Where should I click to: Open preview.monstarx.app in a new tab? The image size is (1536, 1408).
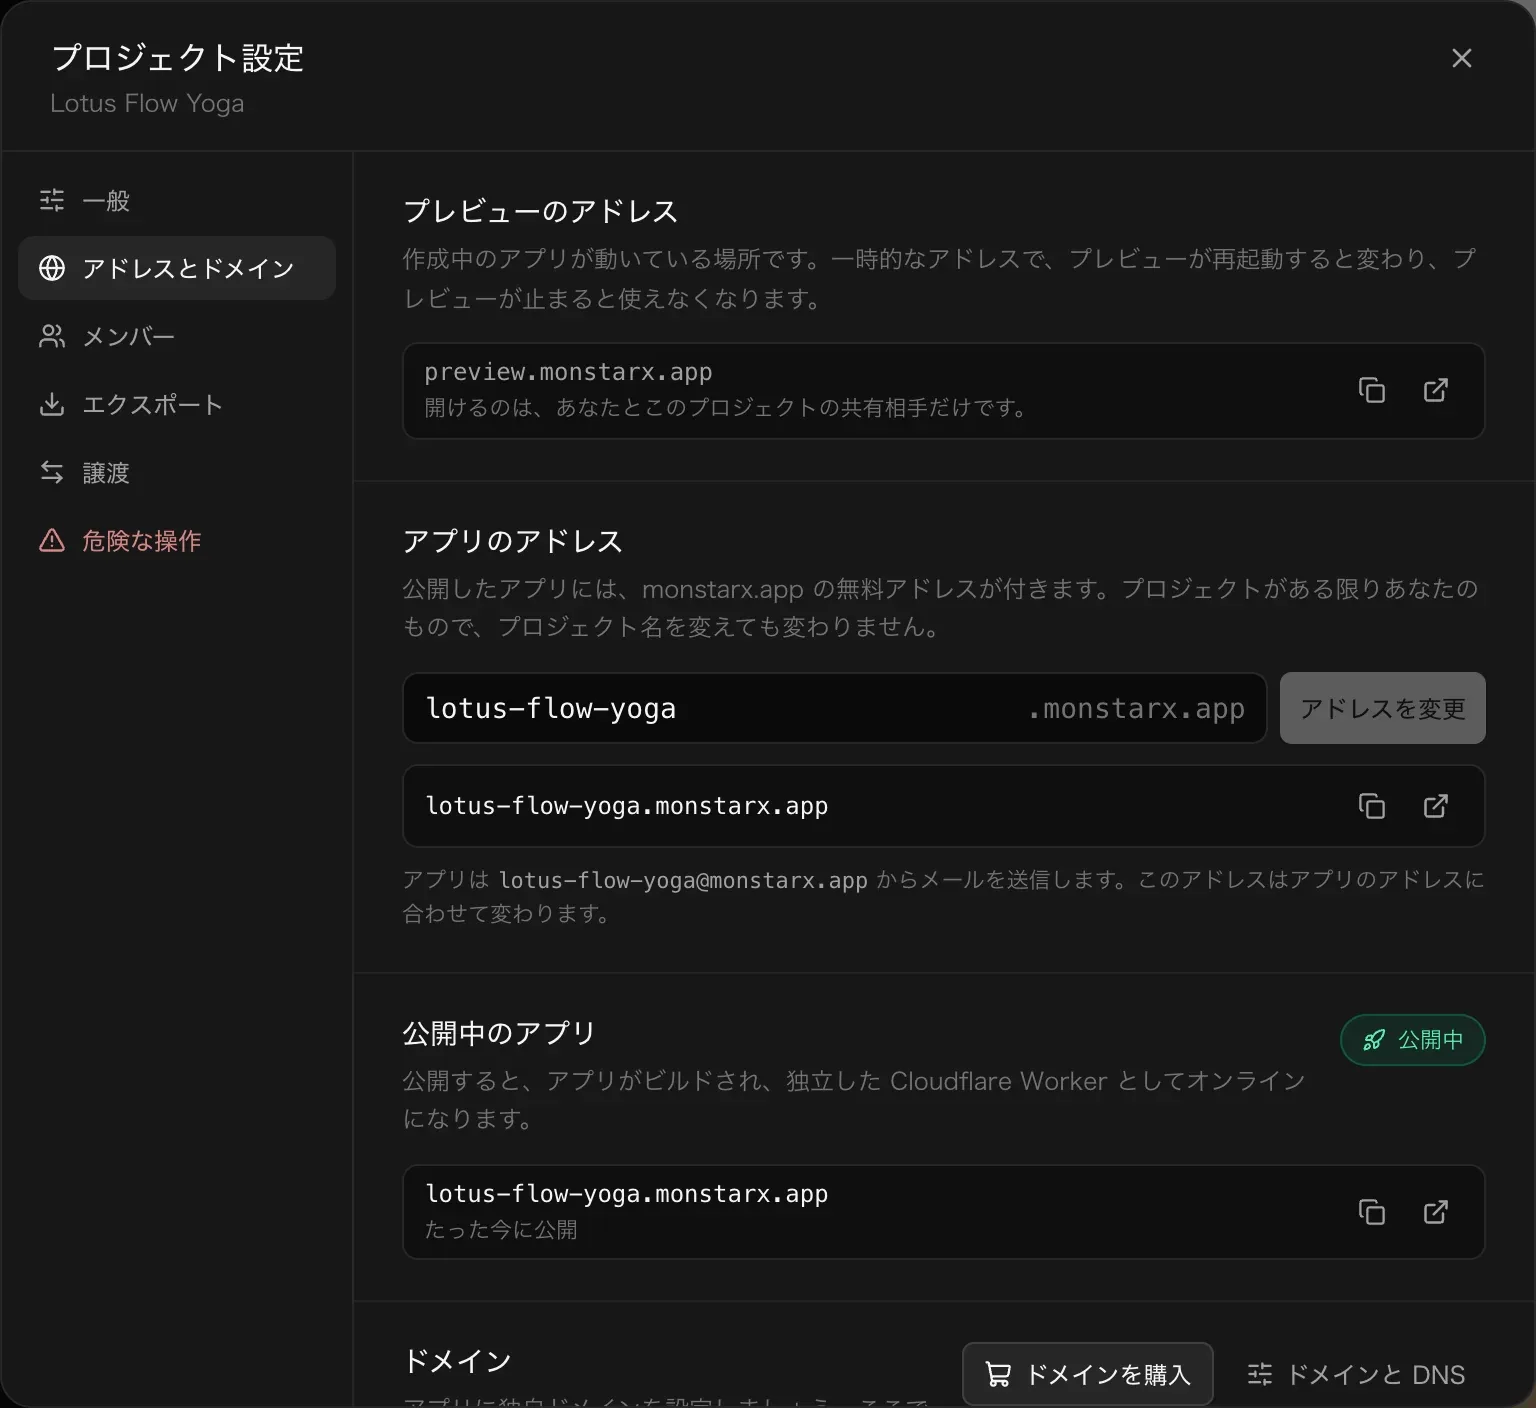1435,390
